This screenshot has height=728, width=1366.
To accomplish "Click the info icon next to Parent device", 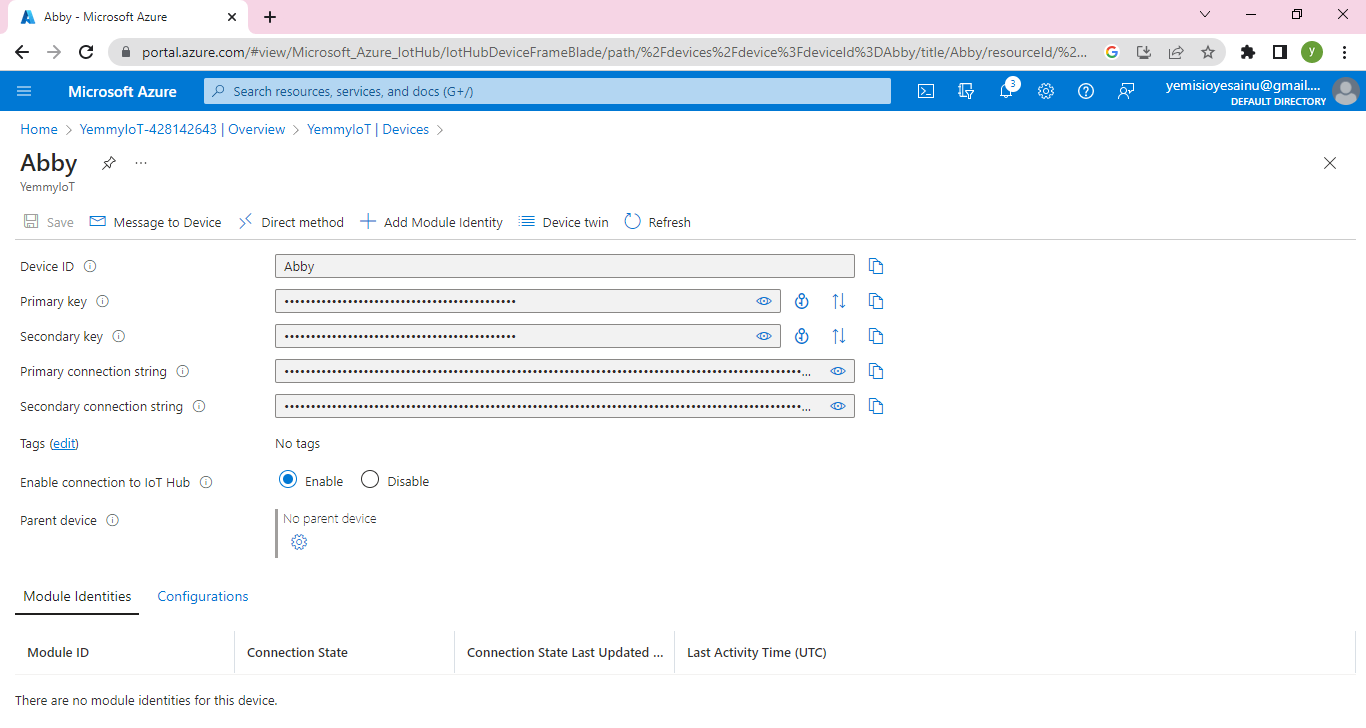I will [113, 520].
